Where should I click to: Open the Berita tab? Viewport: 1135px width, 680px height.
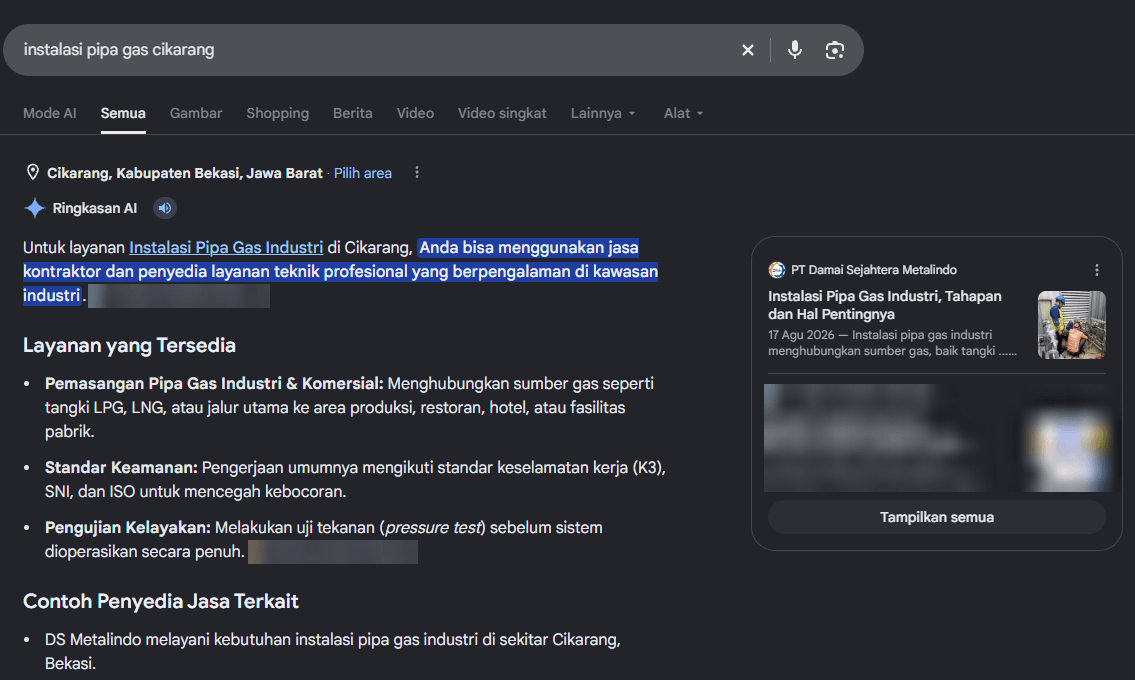[x=353, y=113]
